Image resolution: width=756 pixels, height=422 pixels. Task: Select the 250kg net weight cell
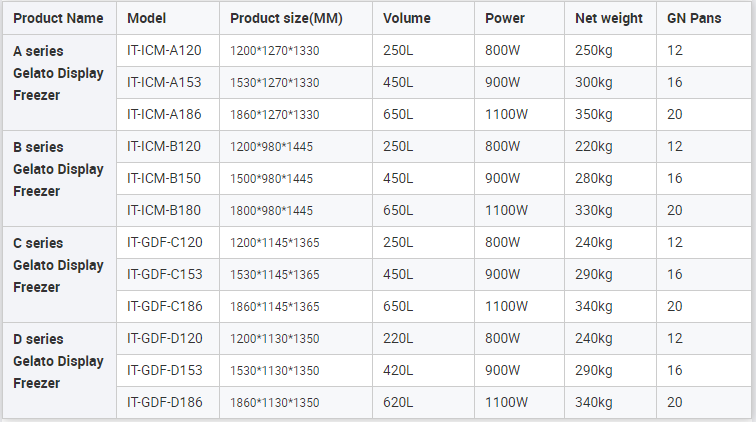tap(594, 50)
